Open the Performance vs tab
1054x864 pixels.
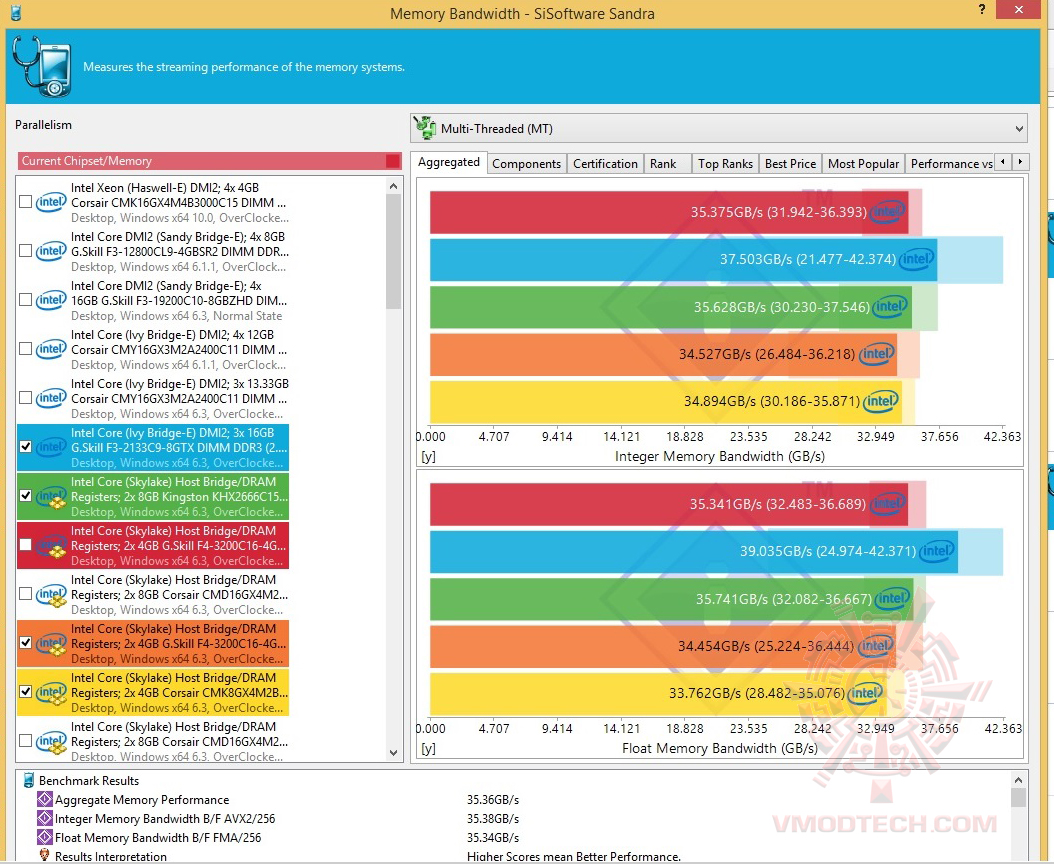(x=950, y=164)
